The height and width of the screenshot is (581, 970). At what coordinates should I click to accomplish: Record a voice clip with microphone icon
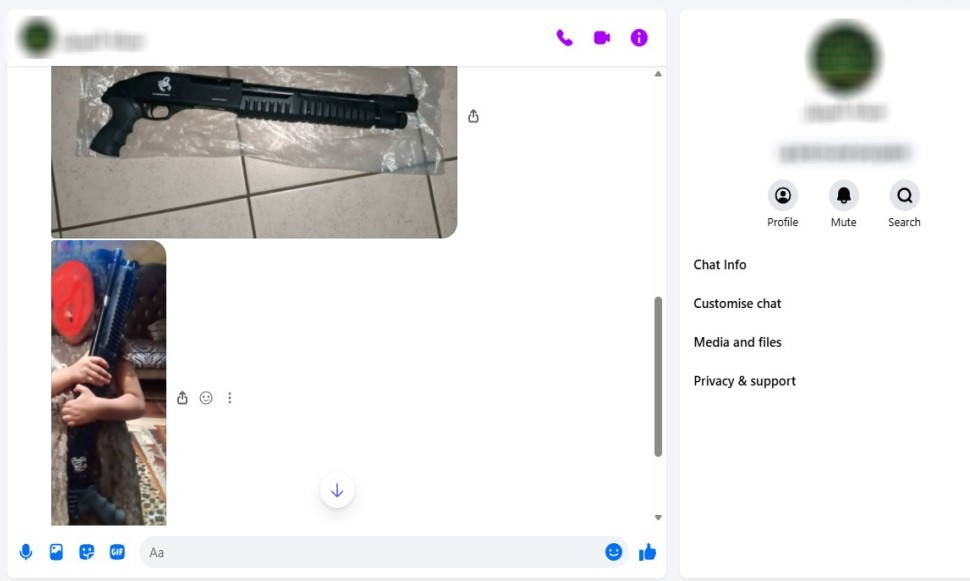tap(26, 552)
